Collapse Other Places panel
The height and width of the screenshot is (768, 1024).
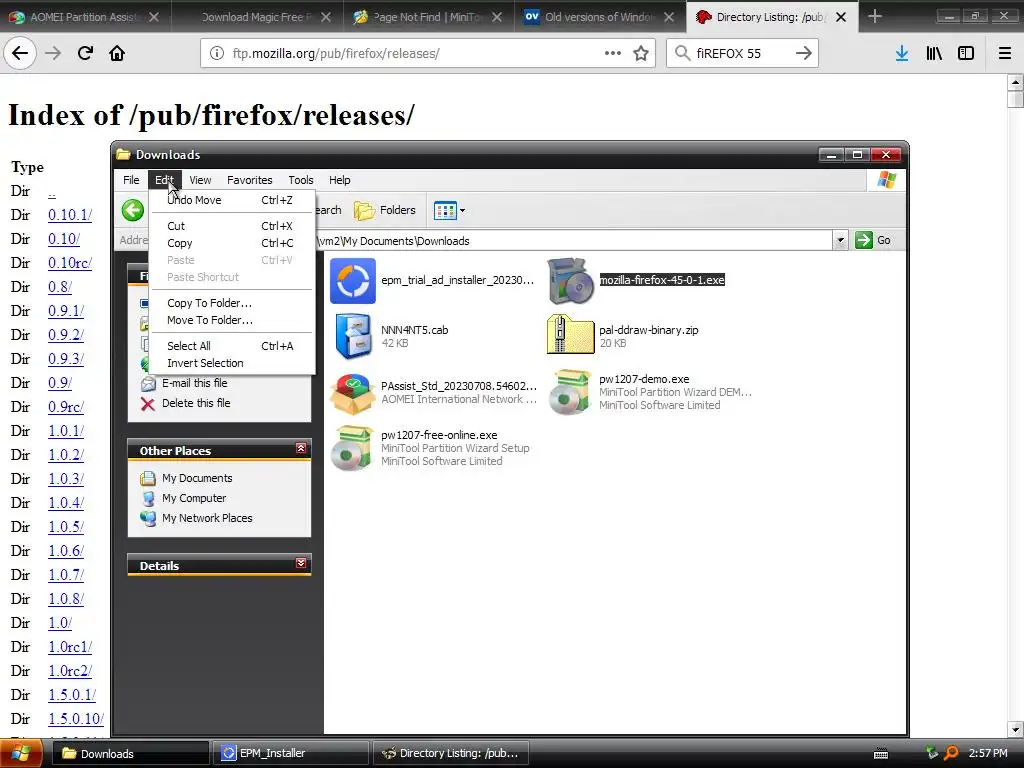coord(301,448)
